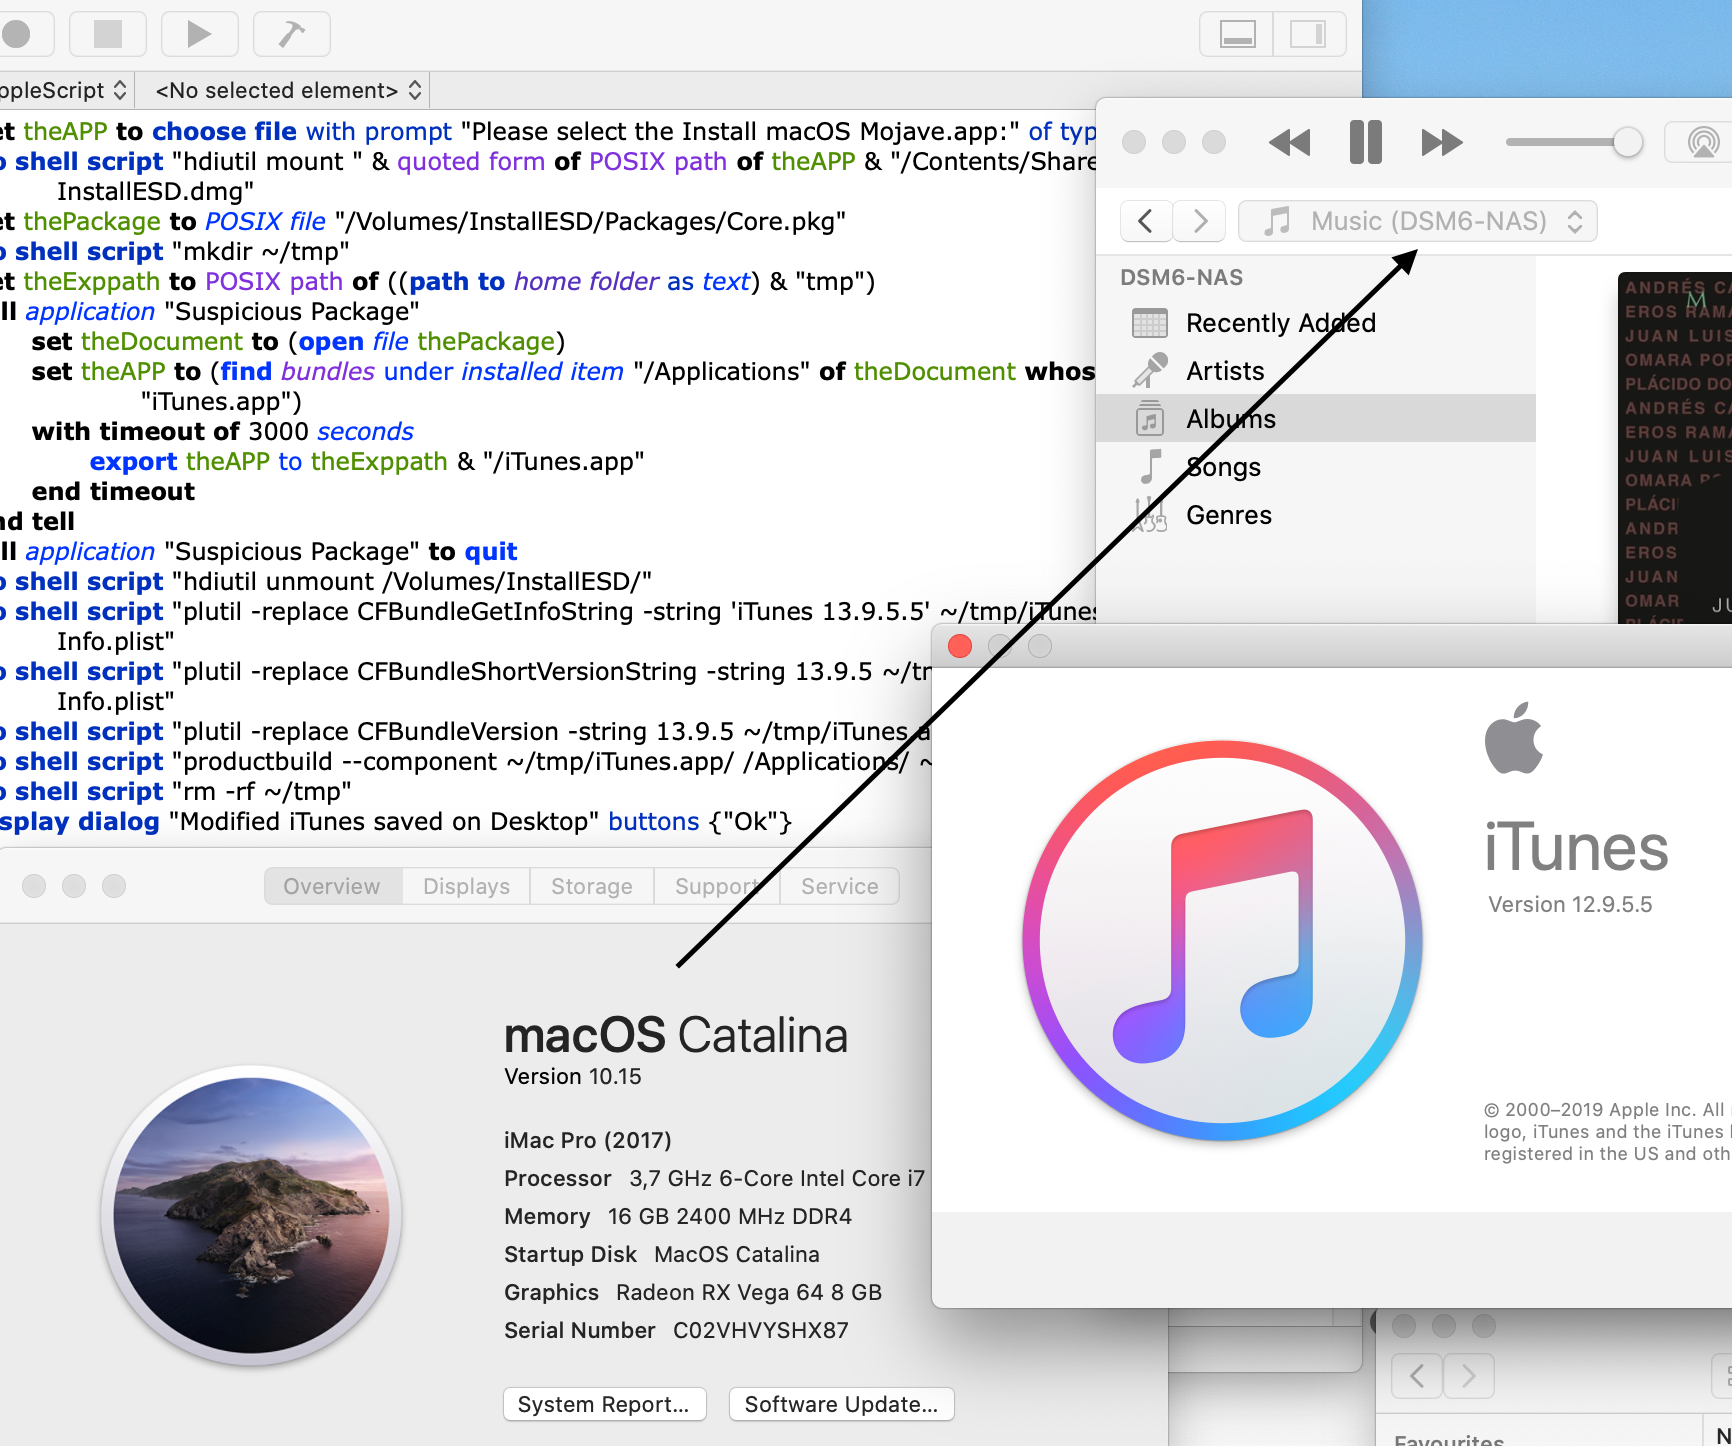Select Genres in iTunes sidebar
The image size is (1732, 1446).
pos(1316,515)
